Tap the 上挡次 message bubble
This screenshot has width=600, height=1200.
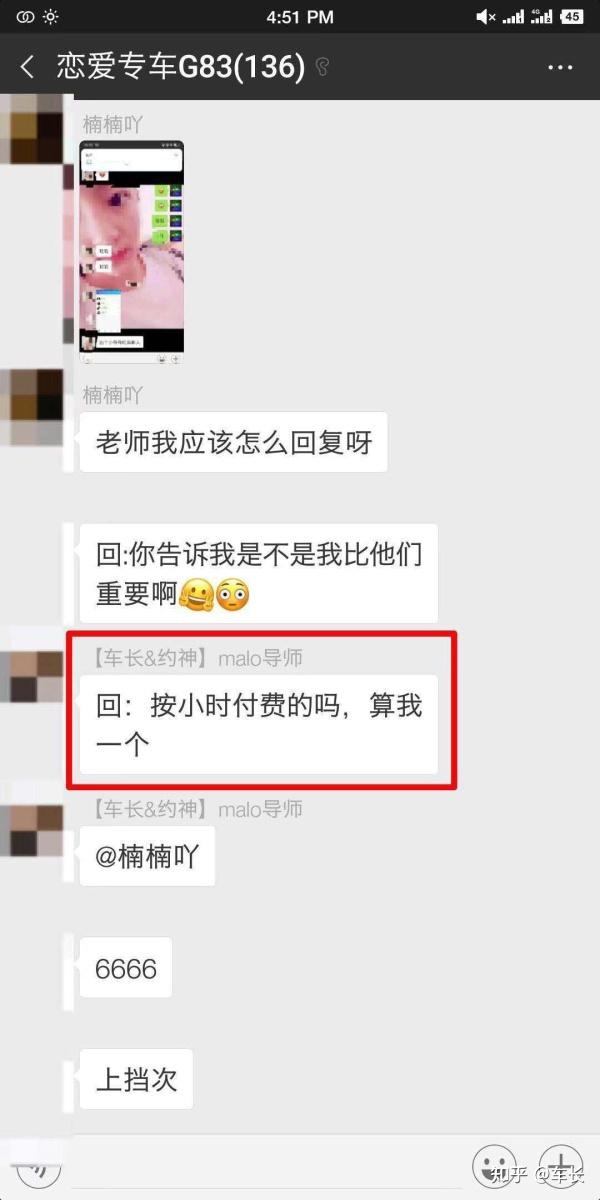tap(136, 1078)
